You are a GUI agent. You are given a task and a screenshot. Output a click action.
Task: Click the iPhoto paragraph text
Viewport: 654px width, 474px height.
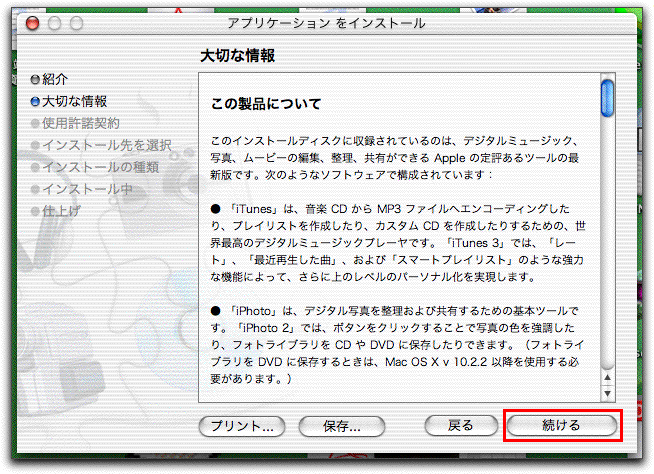(397, 345)
